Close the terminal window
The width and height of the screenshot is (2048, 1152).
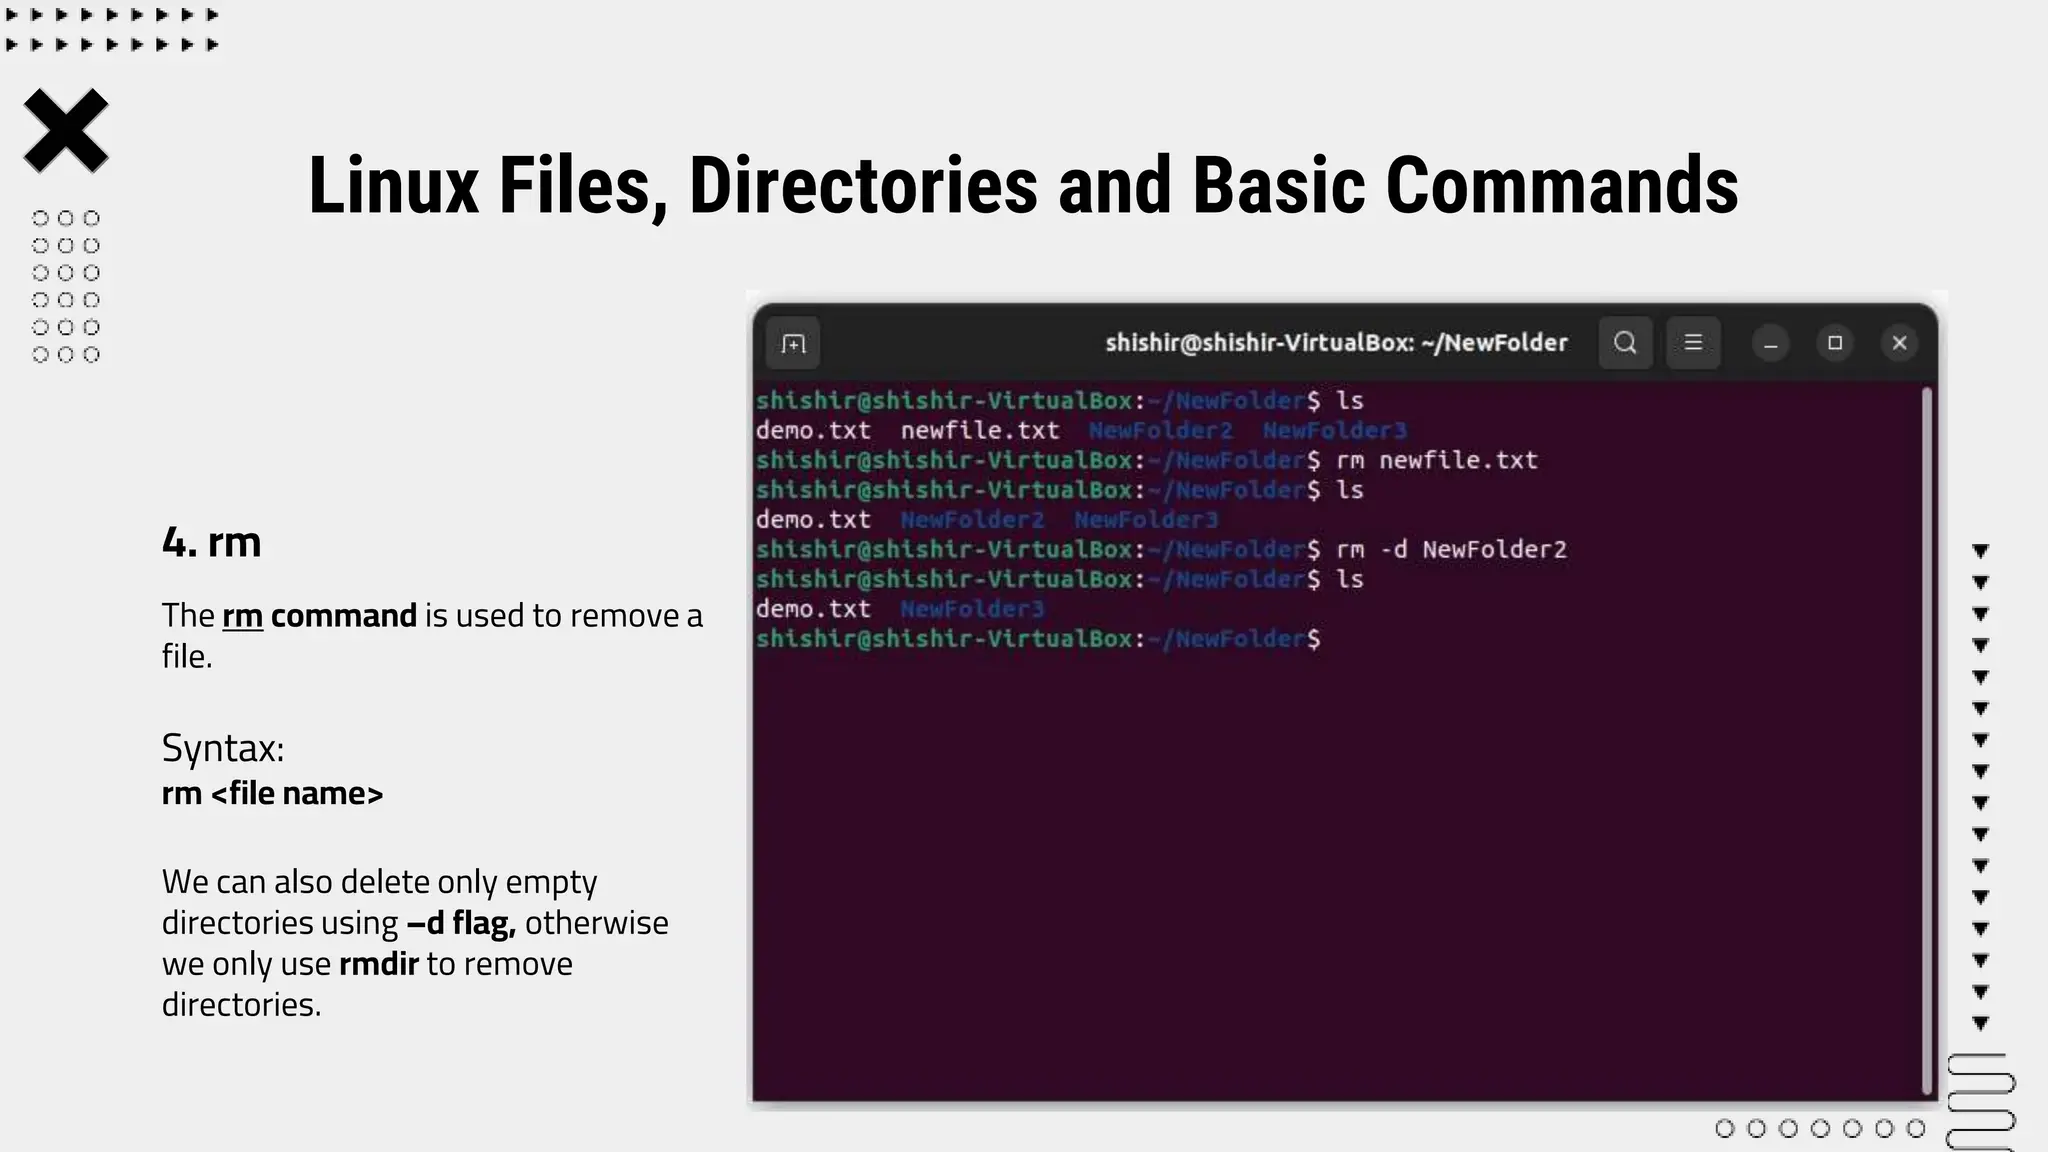point(1899,343)
